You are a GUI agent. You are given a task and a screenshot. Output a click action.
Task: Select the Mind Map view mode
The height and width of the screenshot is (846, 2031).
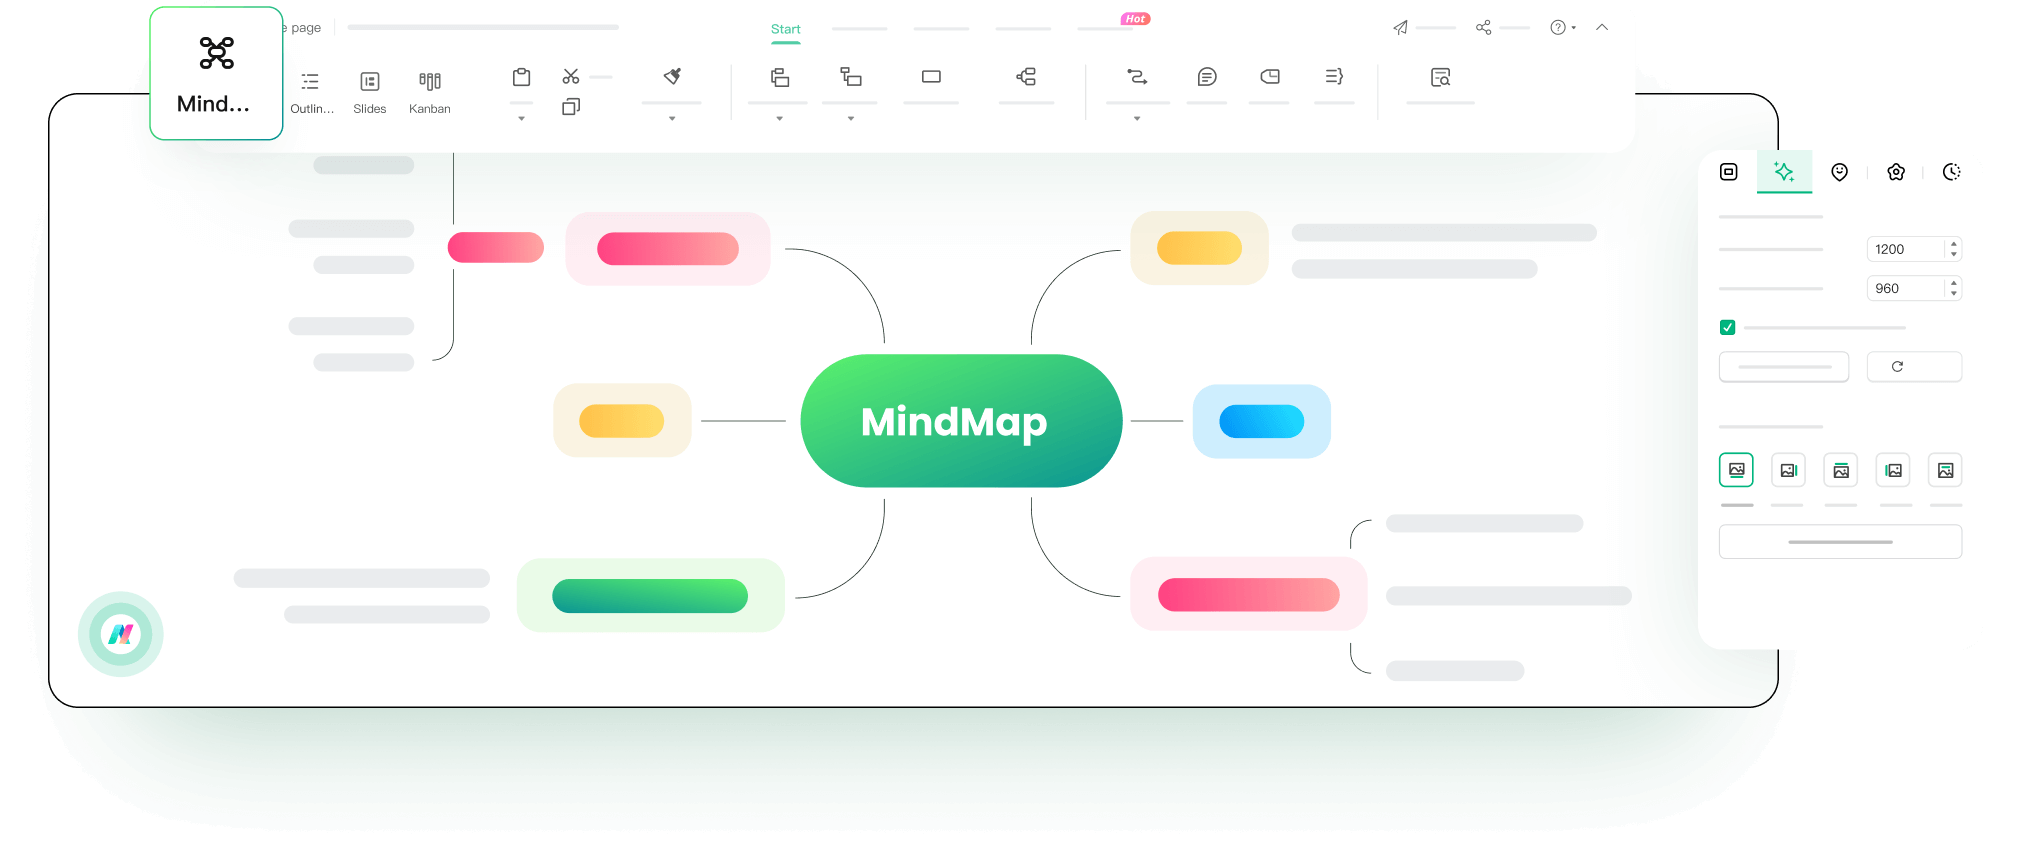pos(216,74)
